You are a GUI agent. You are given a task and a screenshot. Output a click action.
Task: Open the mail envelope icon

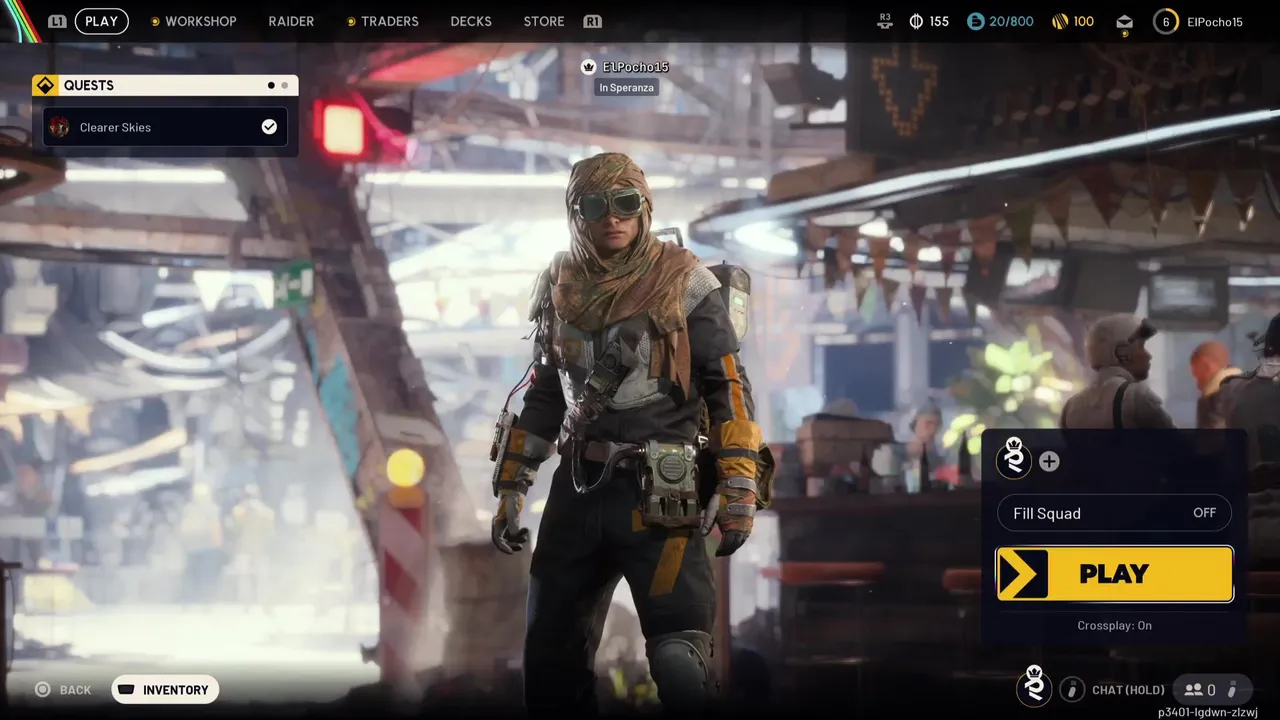click(1125, 22)
